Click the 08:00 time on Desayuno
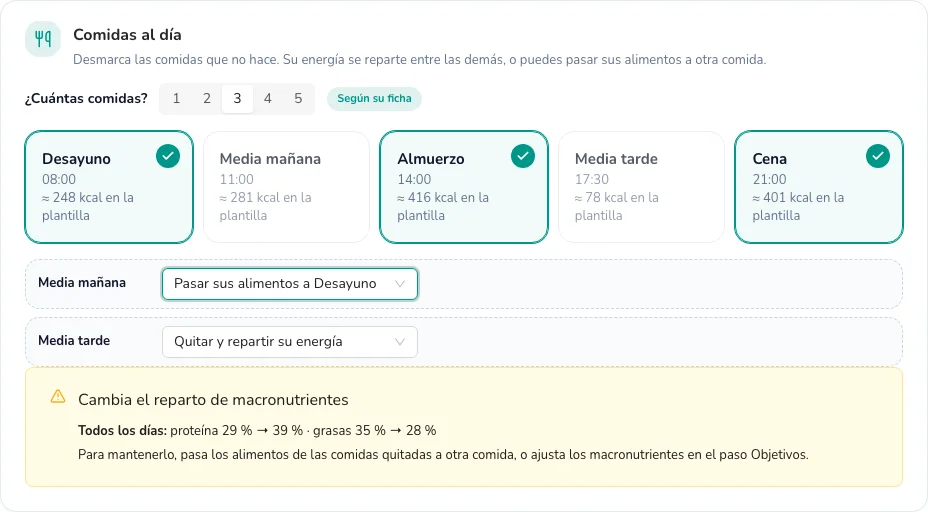This screenshot has height=512, width=928. pos(59,179)
